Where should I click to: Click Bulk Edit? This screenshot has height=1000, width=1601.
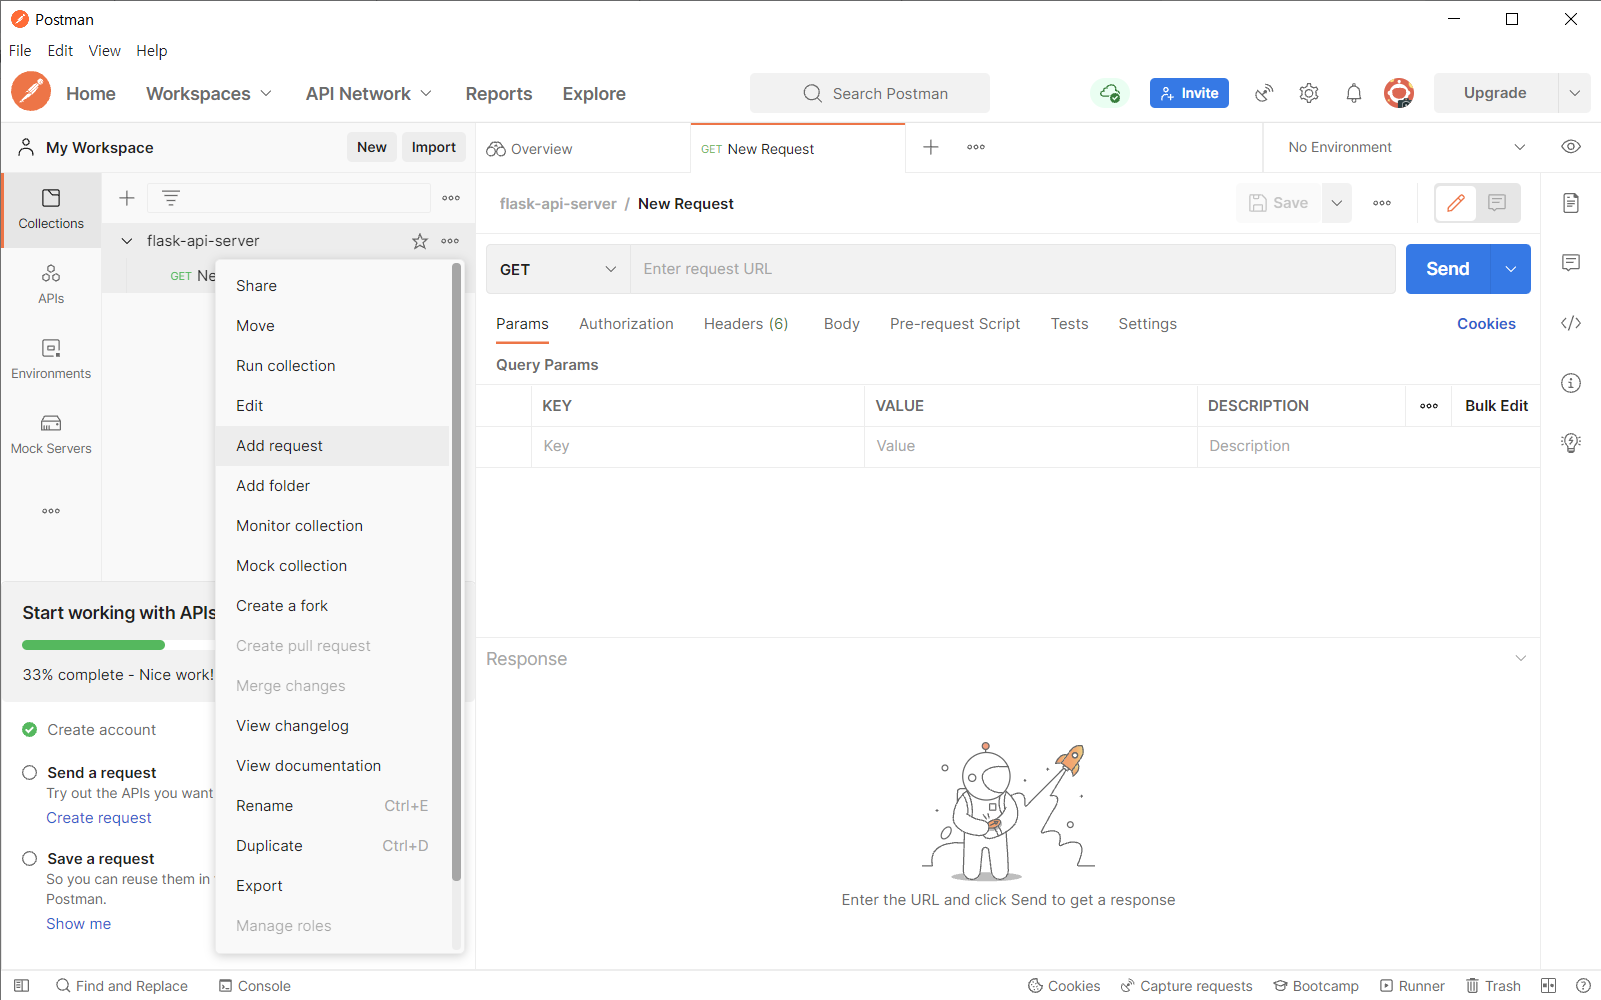(x=1496, y=406)
